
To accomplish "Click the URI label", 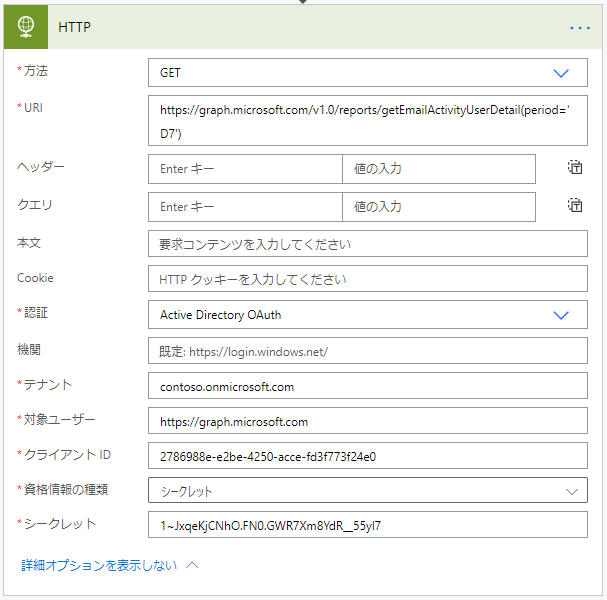I will (x=33, y=108).
